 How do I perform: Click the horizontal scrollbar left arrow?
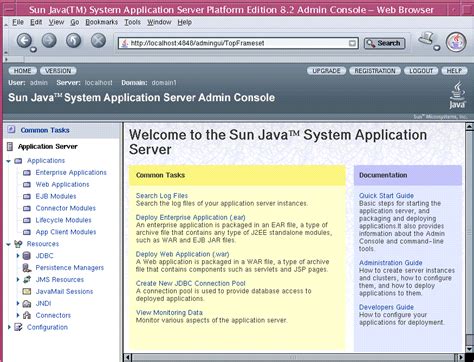(128, 358)
